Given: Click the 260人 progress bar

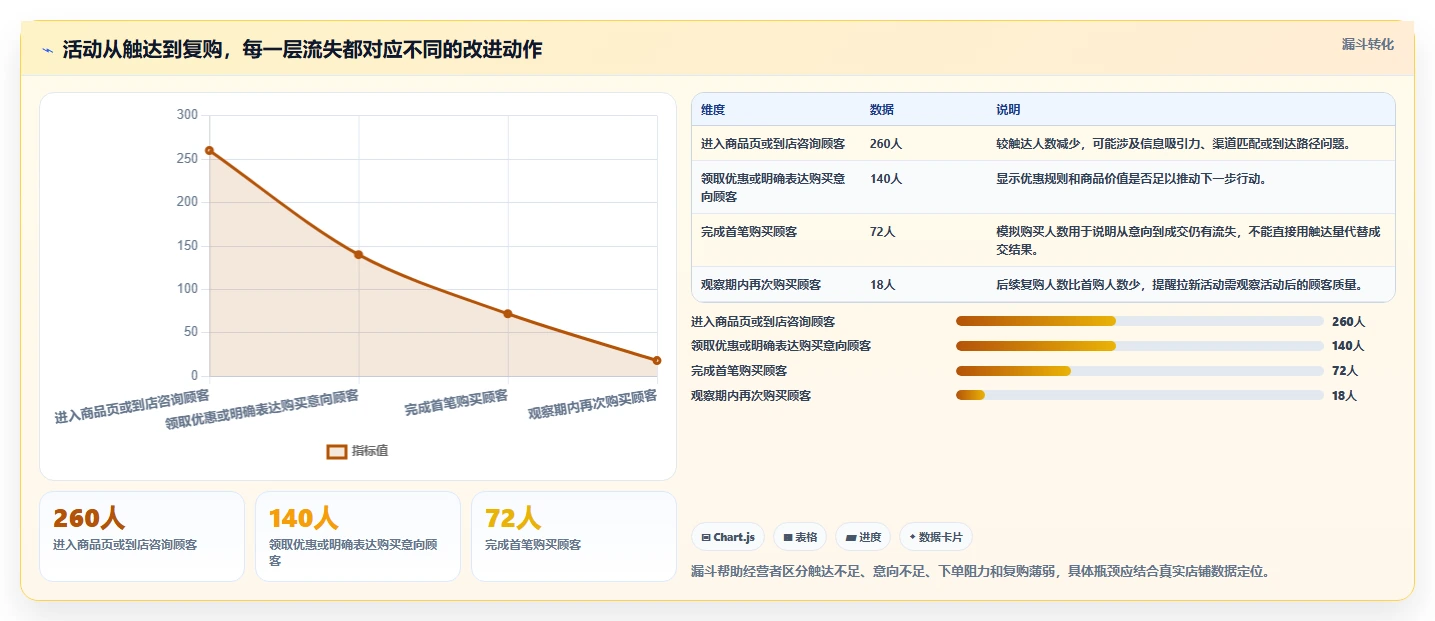Looking at the screenshot, I should [1139, 321].
